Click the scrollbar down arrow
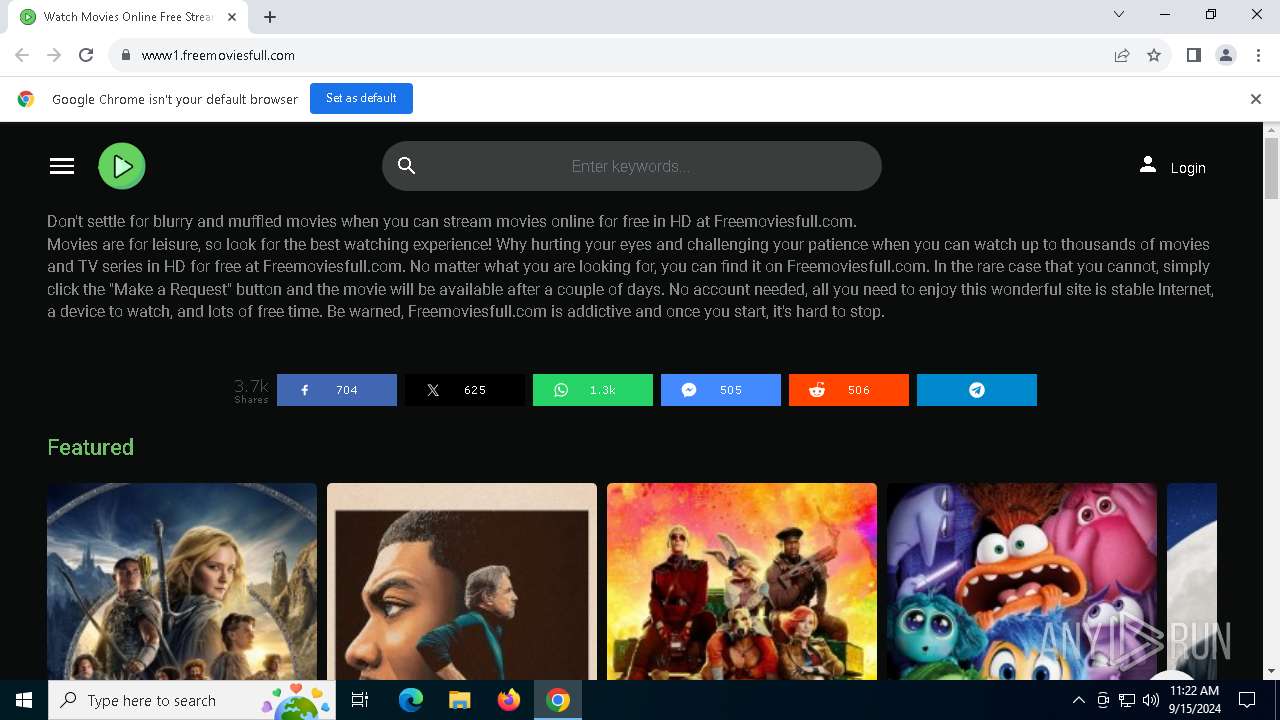 (x=1272, y=671)
